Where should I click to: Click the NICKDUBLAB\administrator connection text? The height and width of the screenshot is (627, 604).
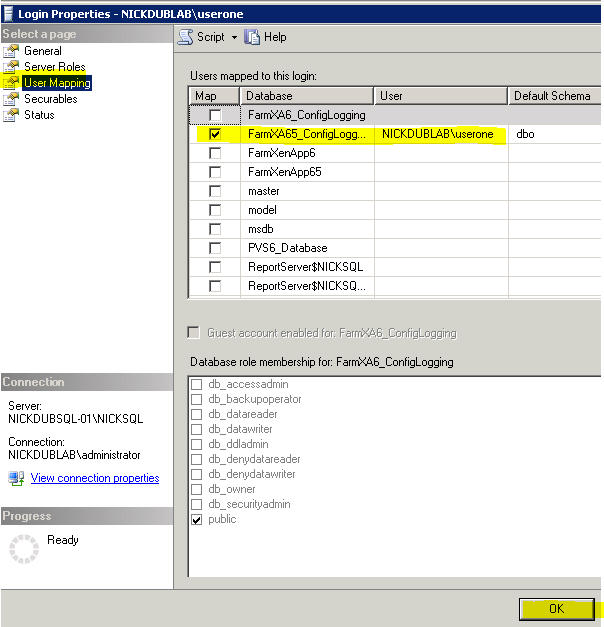(74, 455)
